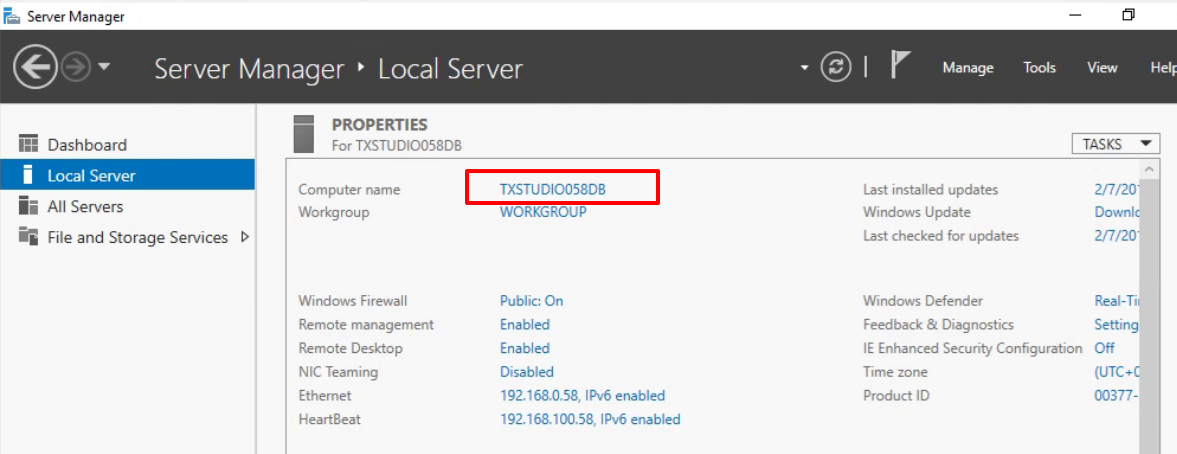Click Remote Desktop Enabled link
The image size is (1177, 454).
pos(525,348)
